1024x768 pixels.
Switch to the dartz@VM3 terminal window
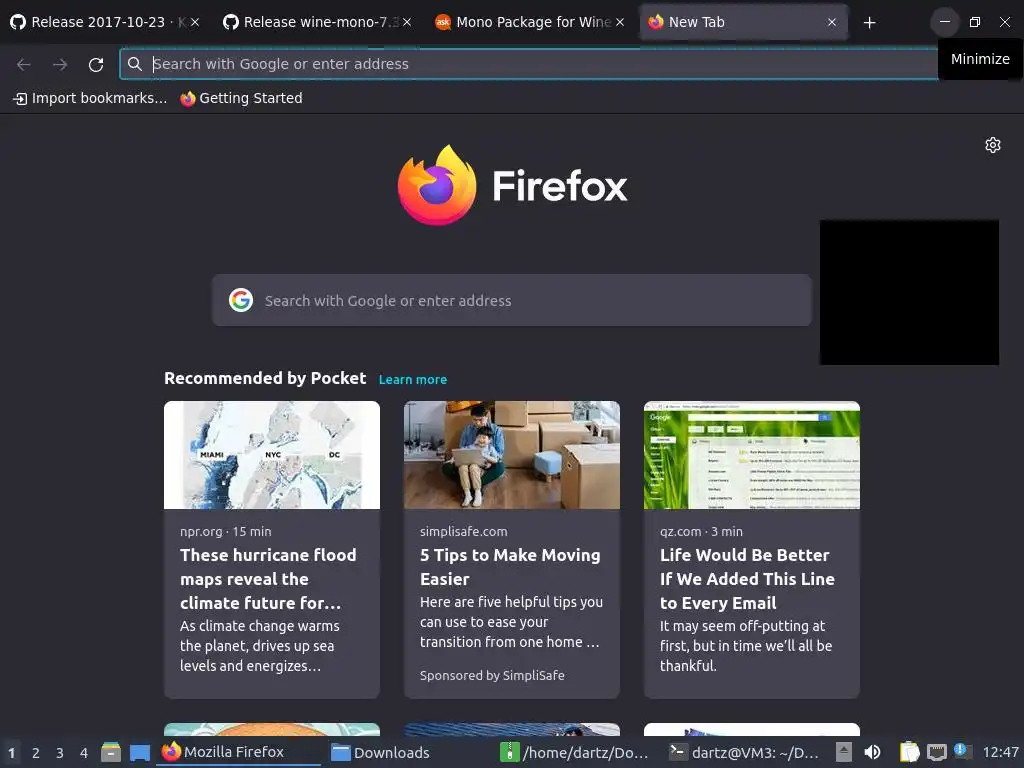coord(747,752)
